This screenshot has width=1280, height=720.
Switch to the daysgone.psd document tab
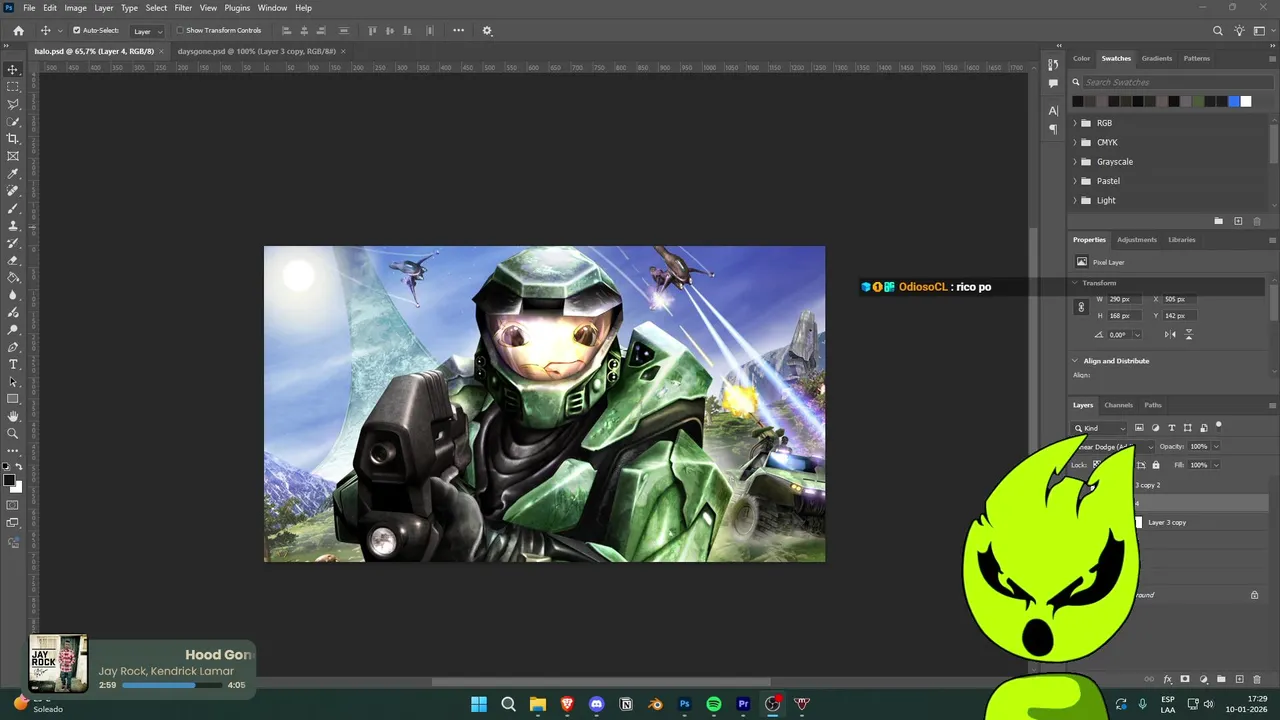(x=255, y=51)
